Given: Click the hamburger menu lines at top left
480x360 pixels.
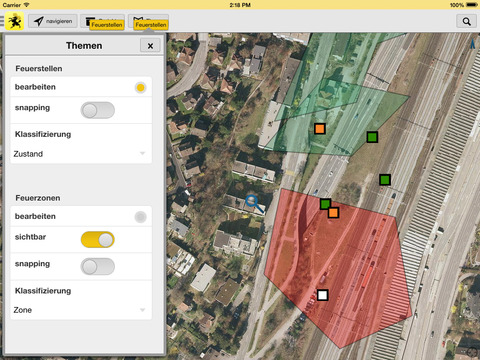Looking at the screenshot, I should [x=2, y=21].
